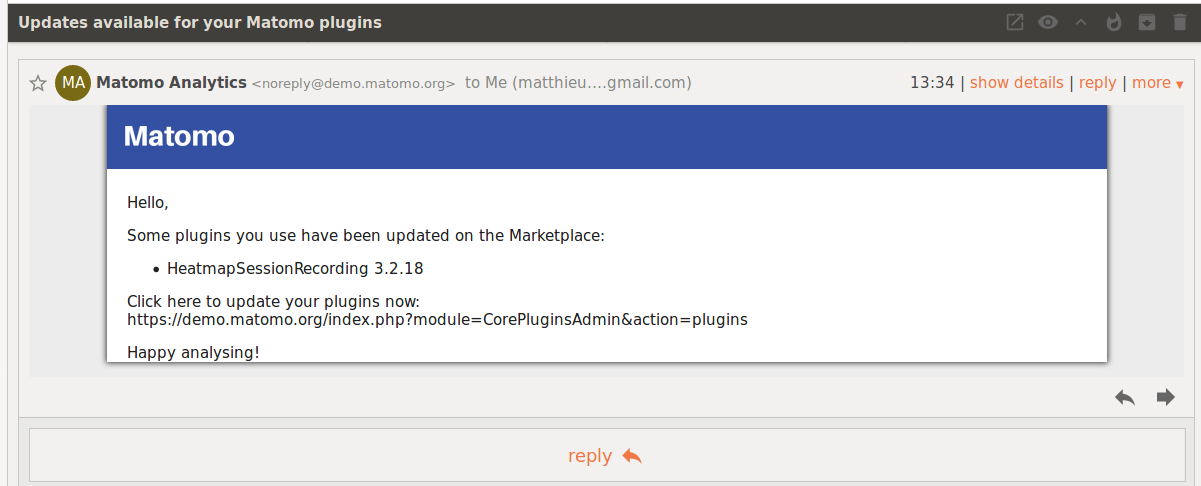This screenshot has height=486, width=1201.
Task: Open the message in a new window
Action: click(1015, 22)
